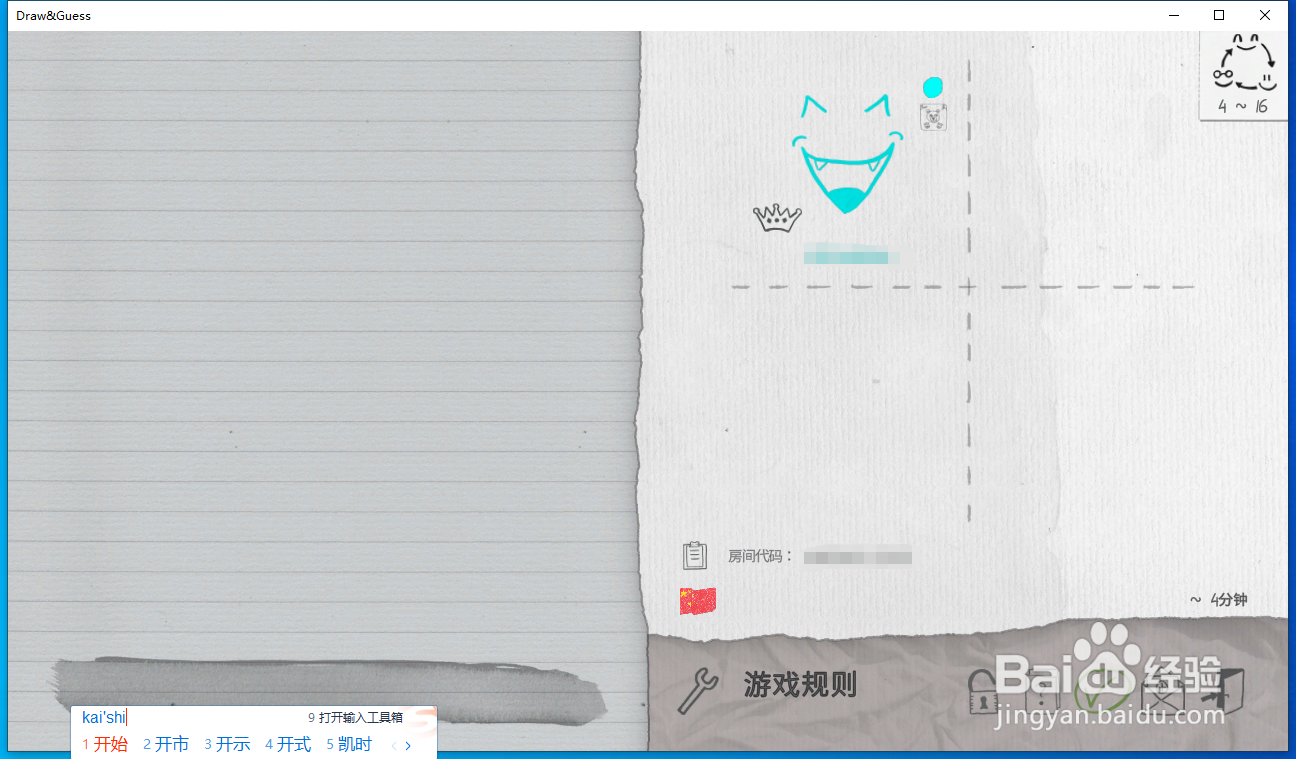Click the question mark box icon
This screenshot has width=1296, height=759.
click(x=1042, y=690)
